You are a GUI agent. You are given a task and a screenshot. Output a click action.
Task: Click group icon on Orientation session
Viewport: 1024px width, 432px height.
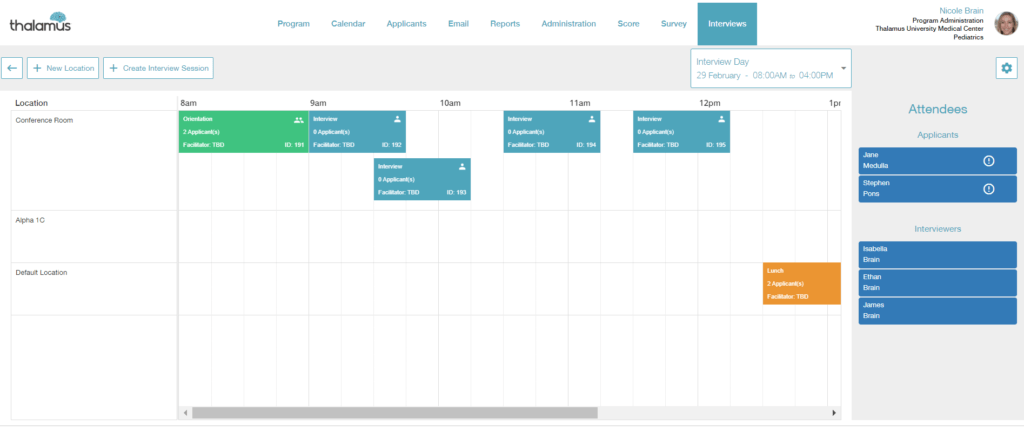(x=298, y=119)
